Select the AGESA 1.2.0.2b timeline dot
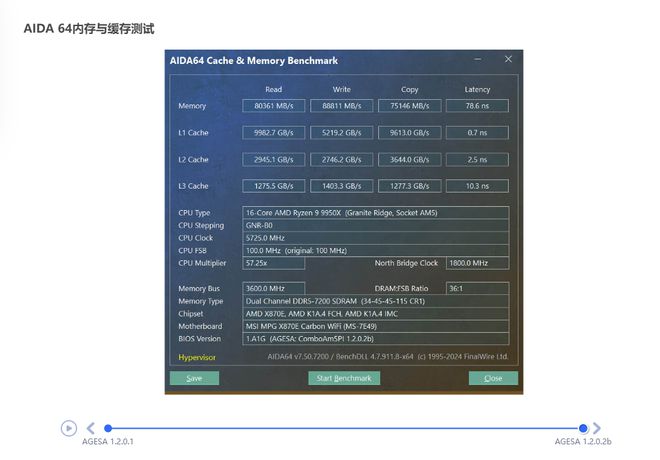 (x=583, y=428)
